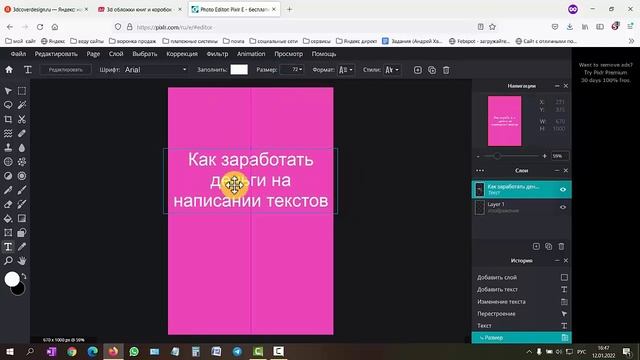Click duplicate icon at Layers panel bottom
This screenshot has width=640, height=360.
pyautogui.click(x=549, y=246)
